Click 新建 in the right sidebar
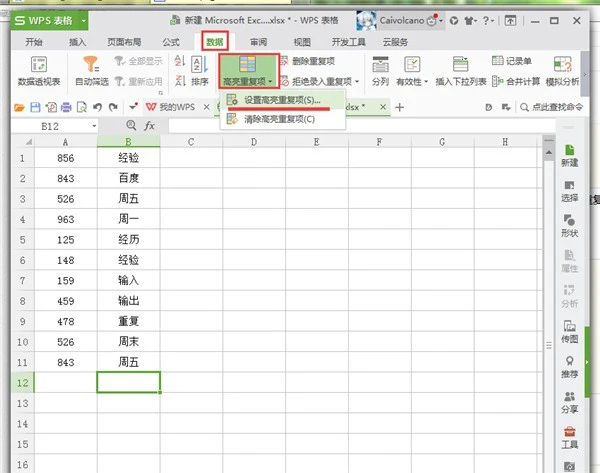Viewport: 600px width, 473px height. click(569, 153)
